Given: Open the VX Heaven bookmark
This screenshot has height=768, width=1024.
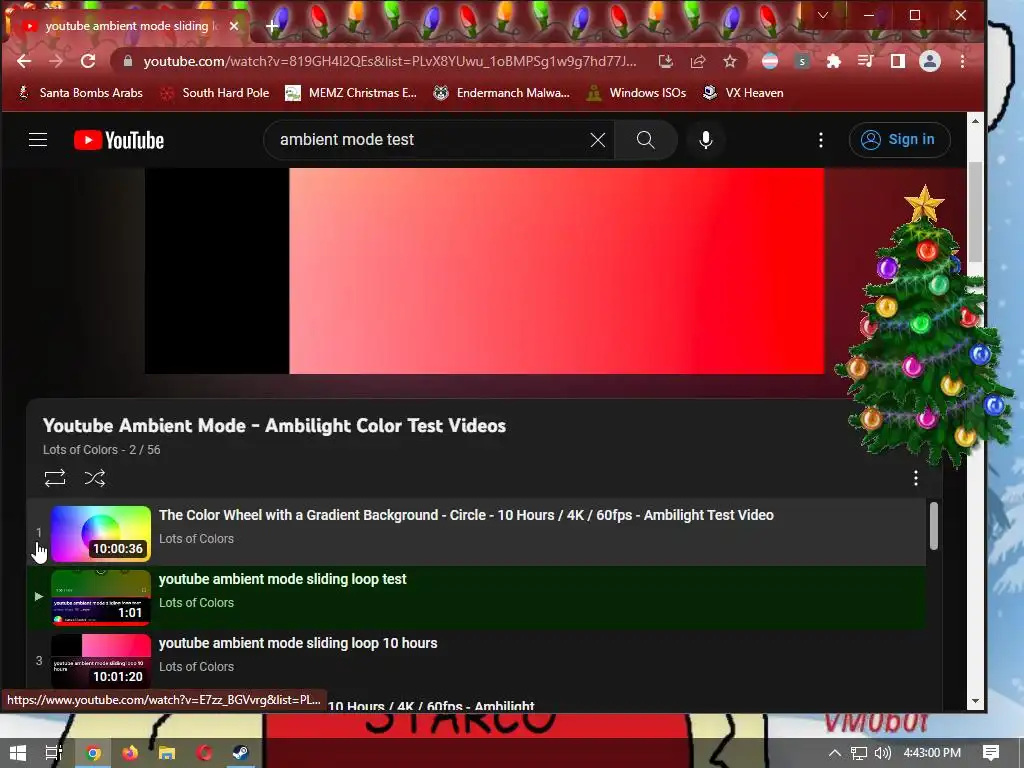Looking at the screenshot, I should pos(743,93).
